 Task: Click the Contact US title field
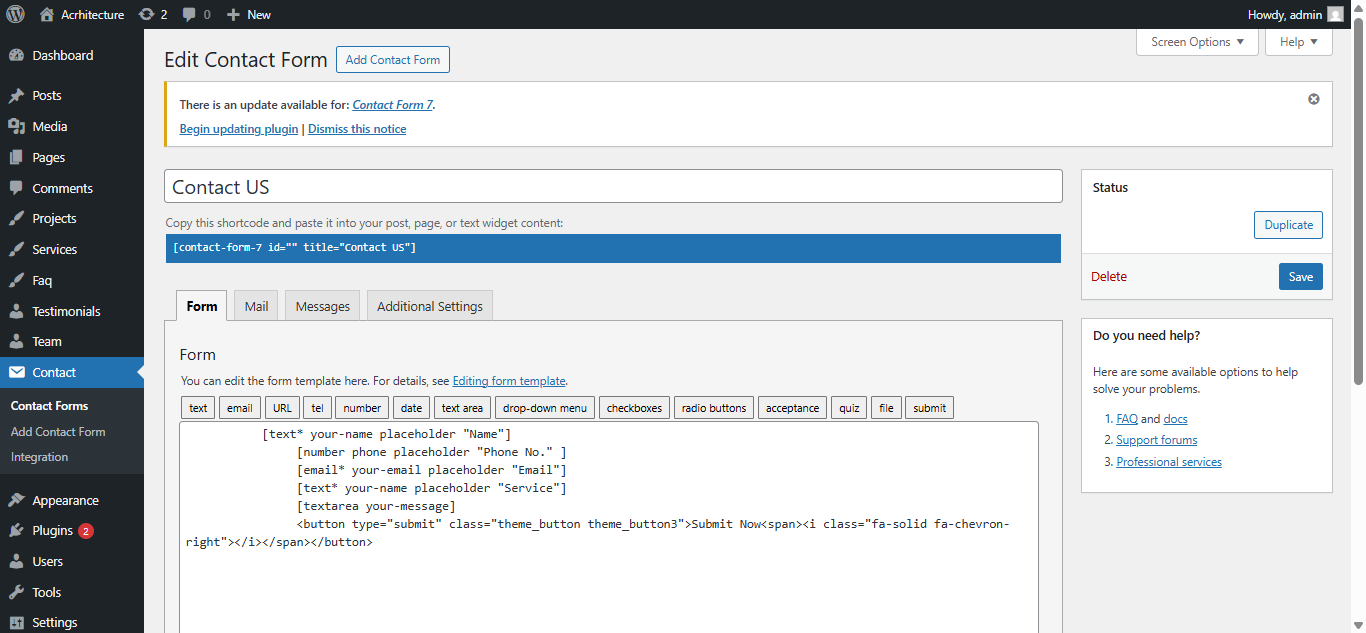[612, 187]
